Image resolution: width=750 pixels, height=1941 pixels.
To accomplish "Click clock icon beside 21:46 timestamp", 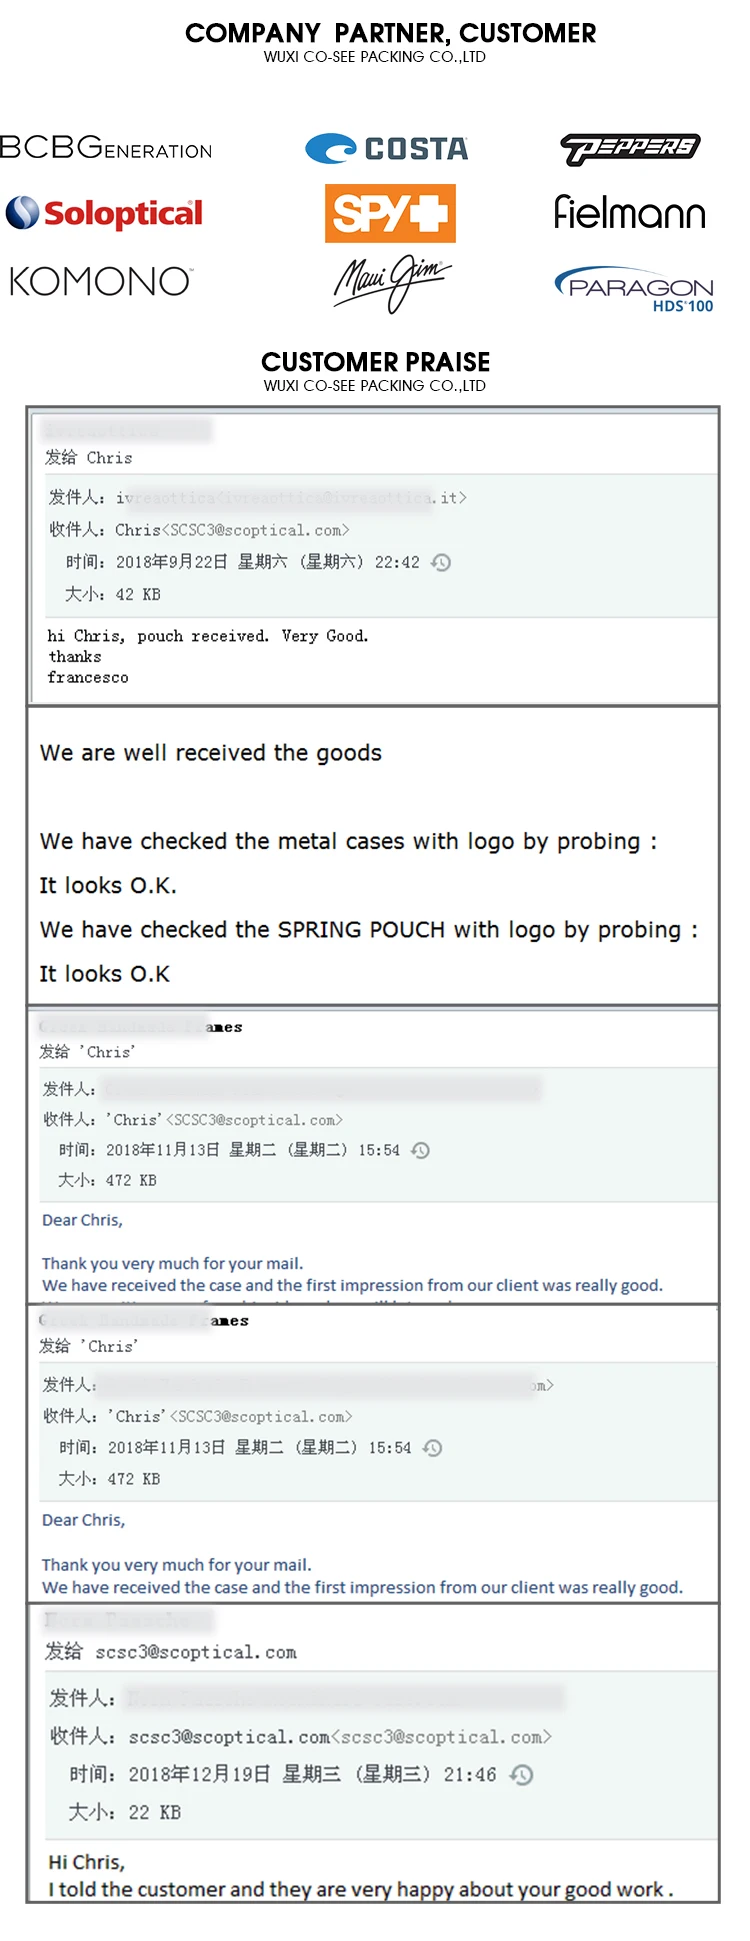I will click(x=521, y=1774).
